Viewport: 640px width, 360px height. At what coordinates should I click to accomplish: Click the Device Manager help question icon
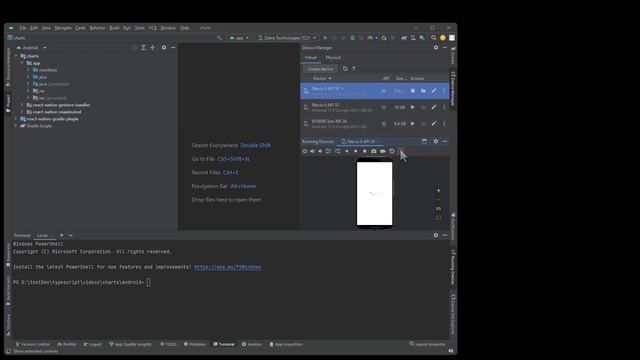(x=353, y=69)
